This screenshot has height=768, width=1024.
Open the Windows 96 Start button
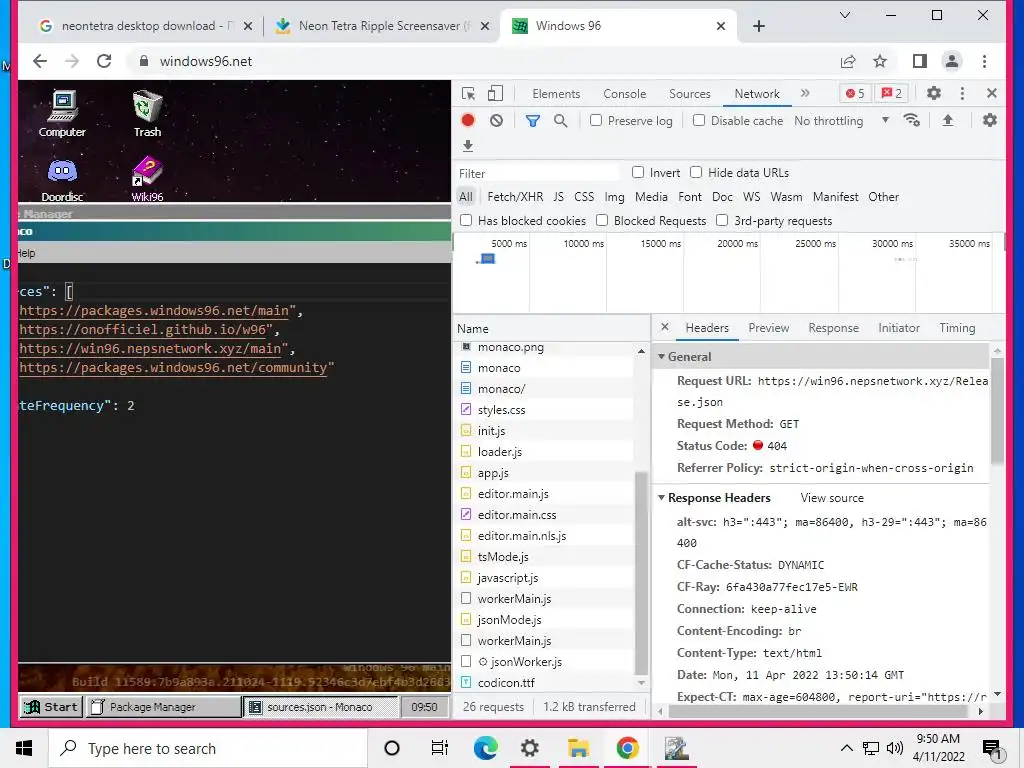(x=51, y=707)
